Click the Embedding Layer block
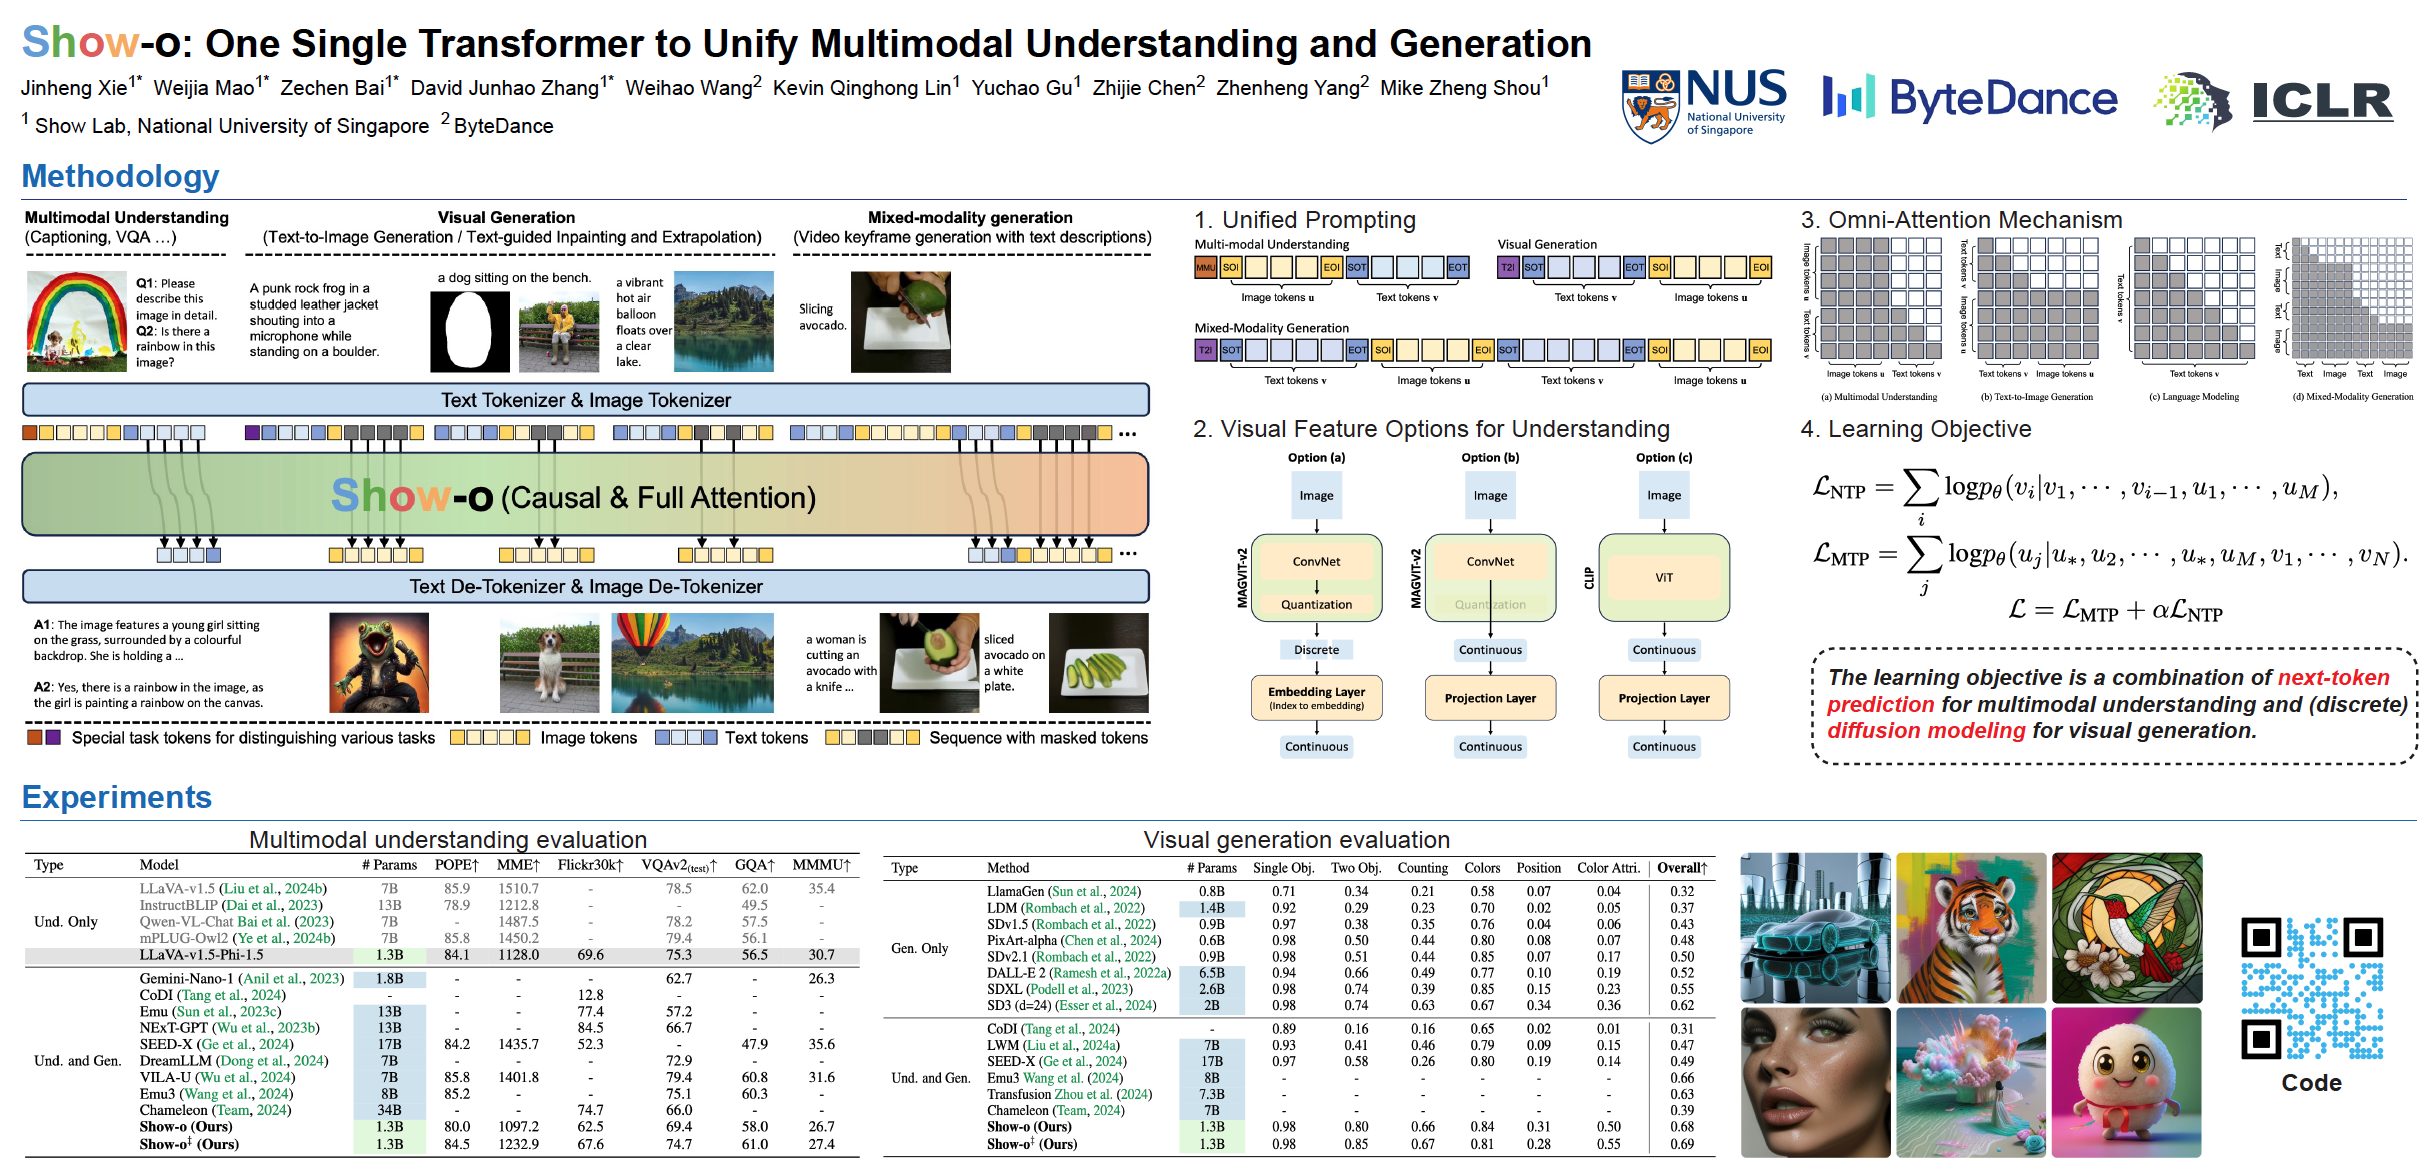Screen dimensions: 2429x1172 click(x=1316, y=698)
